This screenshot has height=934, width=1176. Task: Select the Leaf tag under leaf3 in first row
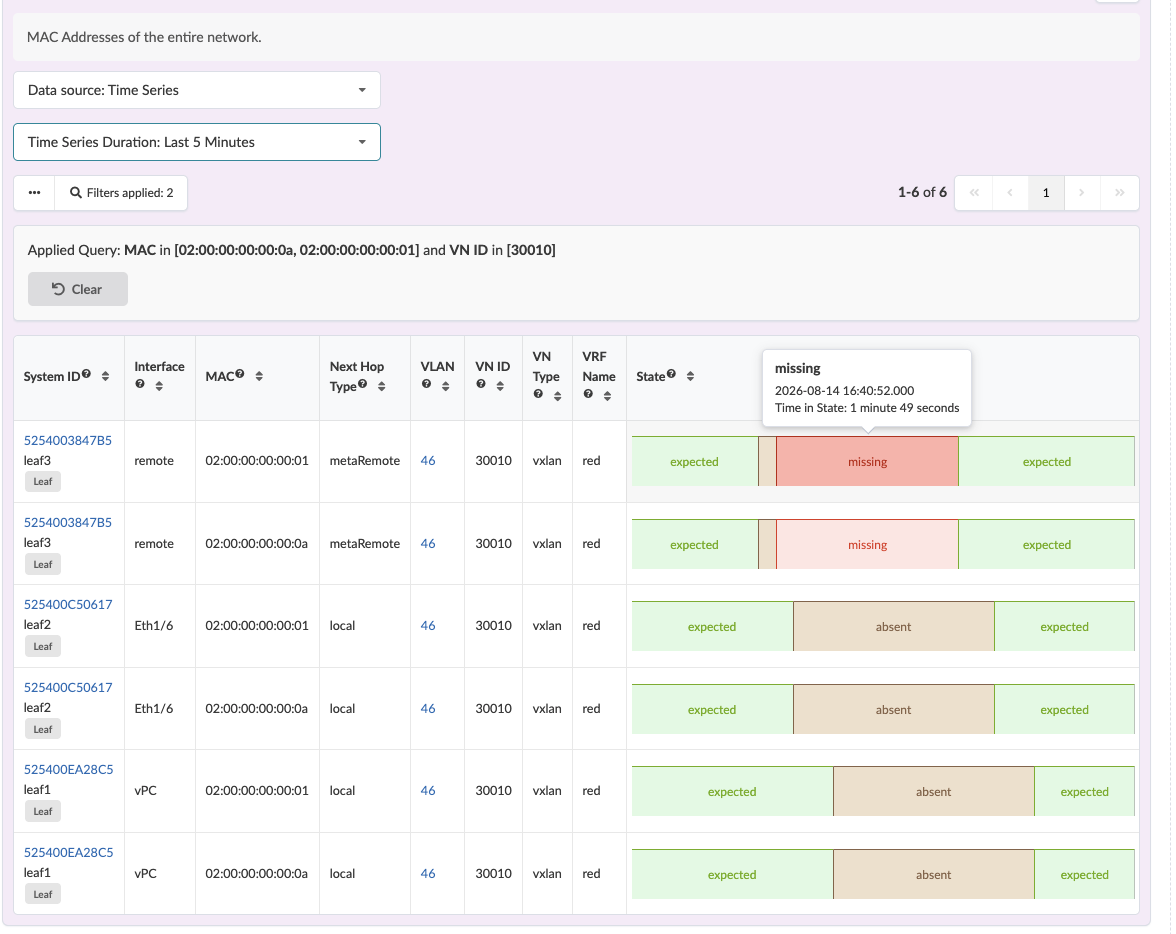coord(43,482)
